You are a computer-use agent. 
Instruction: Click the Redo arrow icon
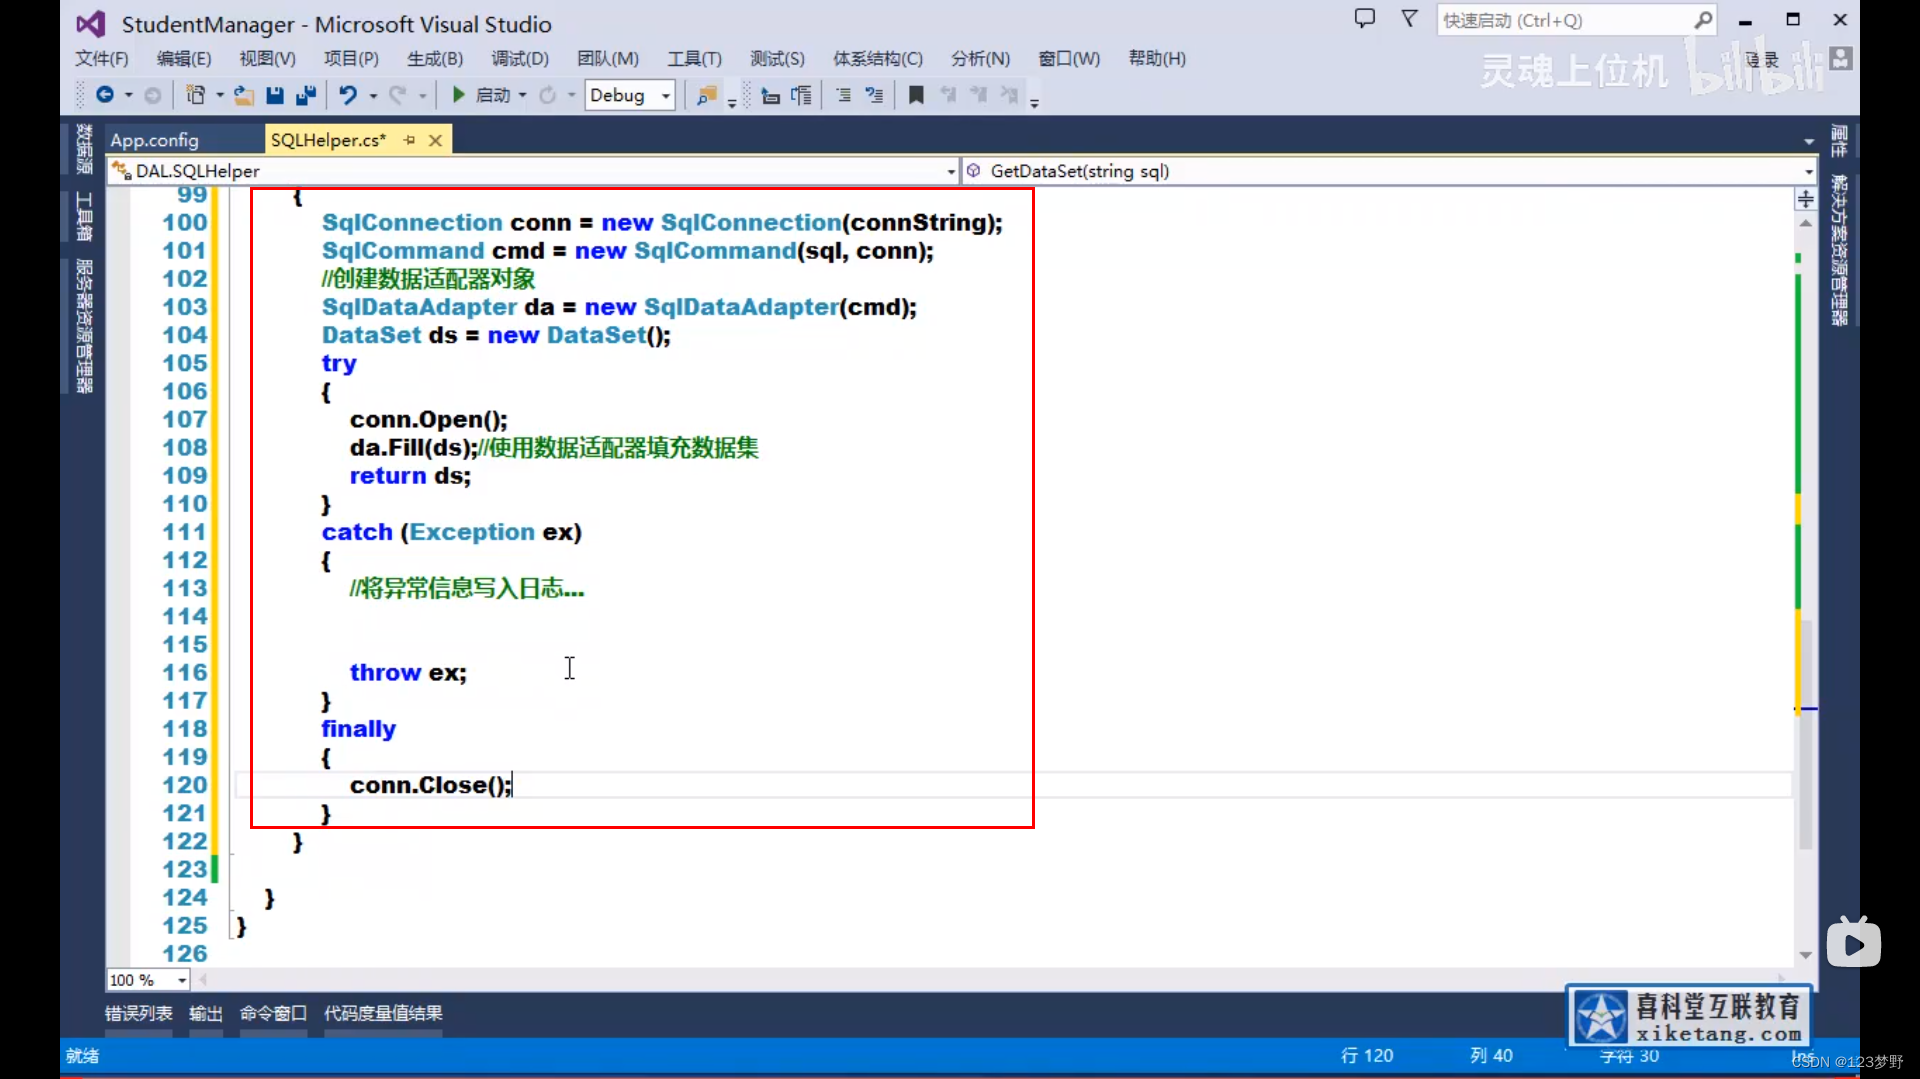397,95
